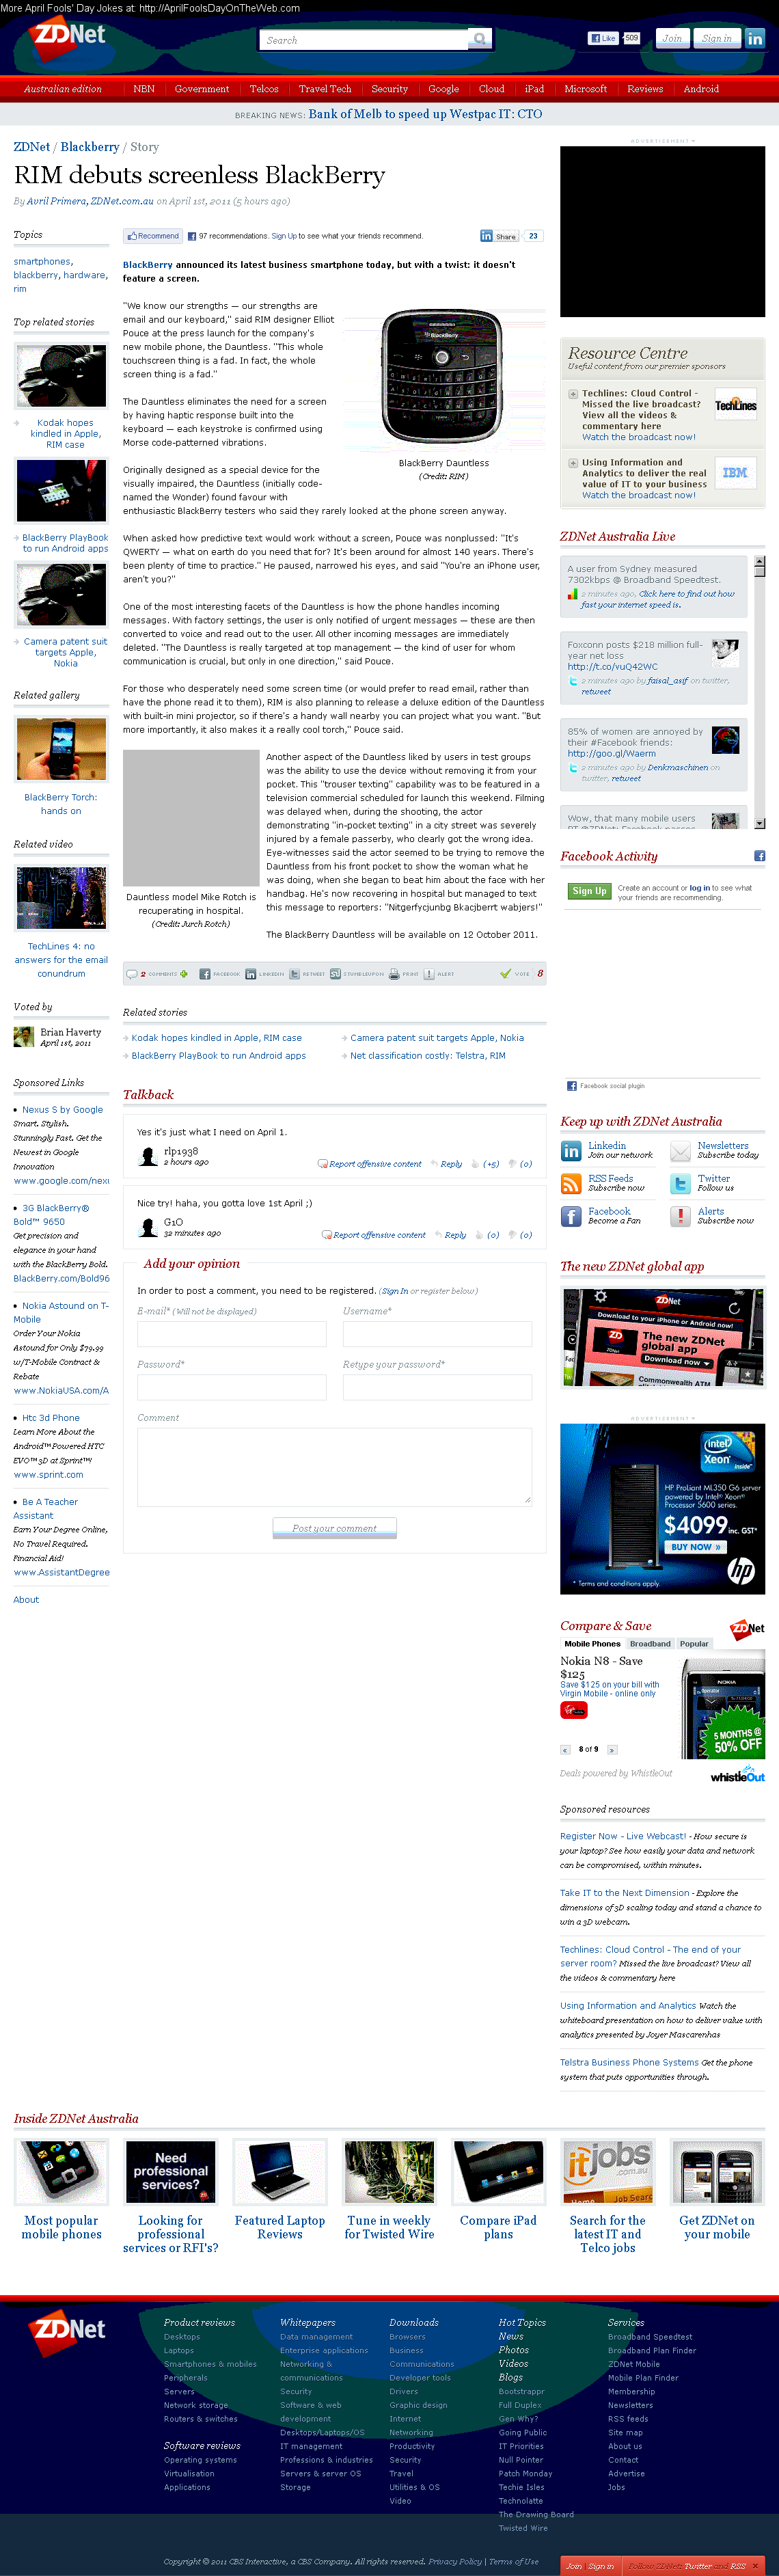Click the new ZDNet global app banner
This screenshot has width=779, height=2576.
662,1337
